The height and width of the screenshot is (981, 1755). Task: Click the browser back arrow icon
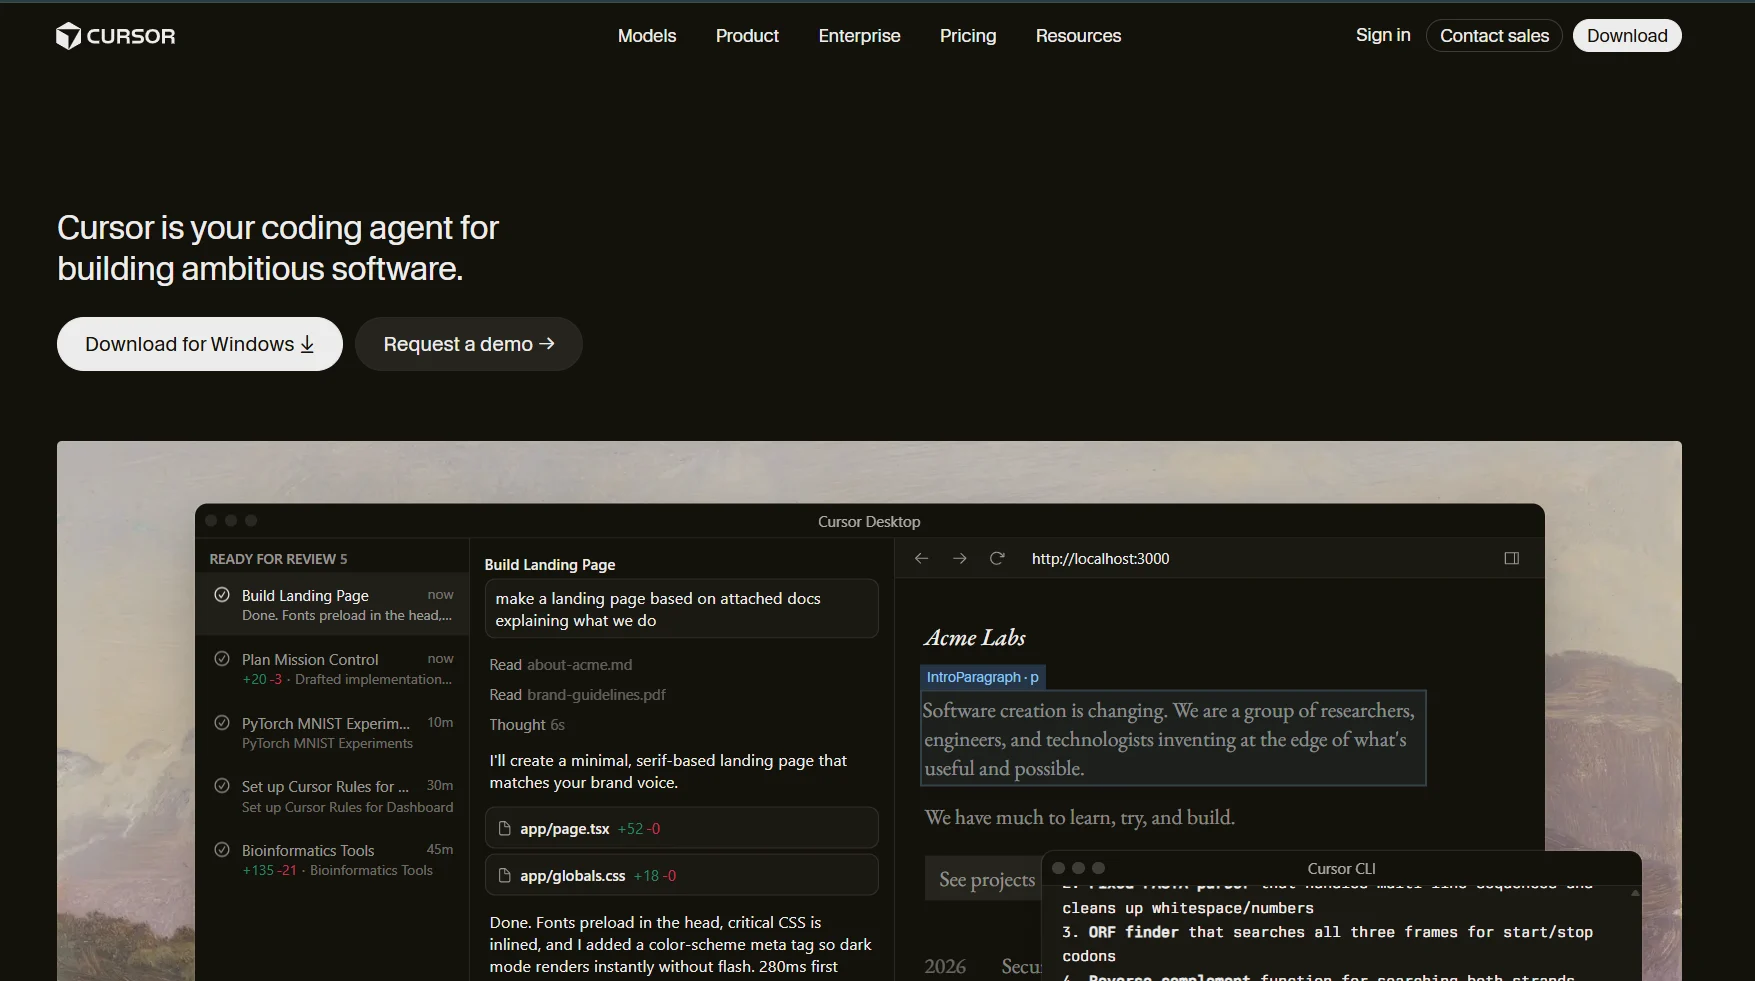[921, 558]
